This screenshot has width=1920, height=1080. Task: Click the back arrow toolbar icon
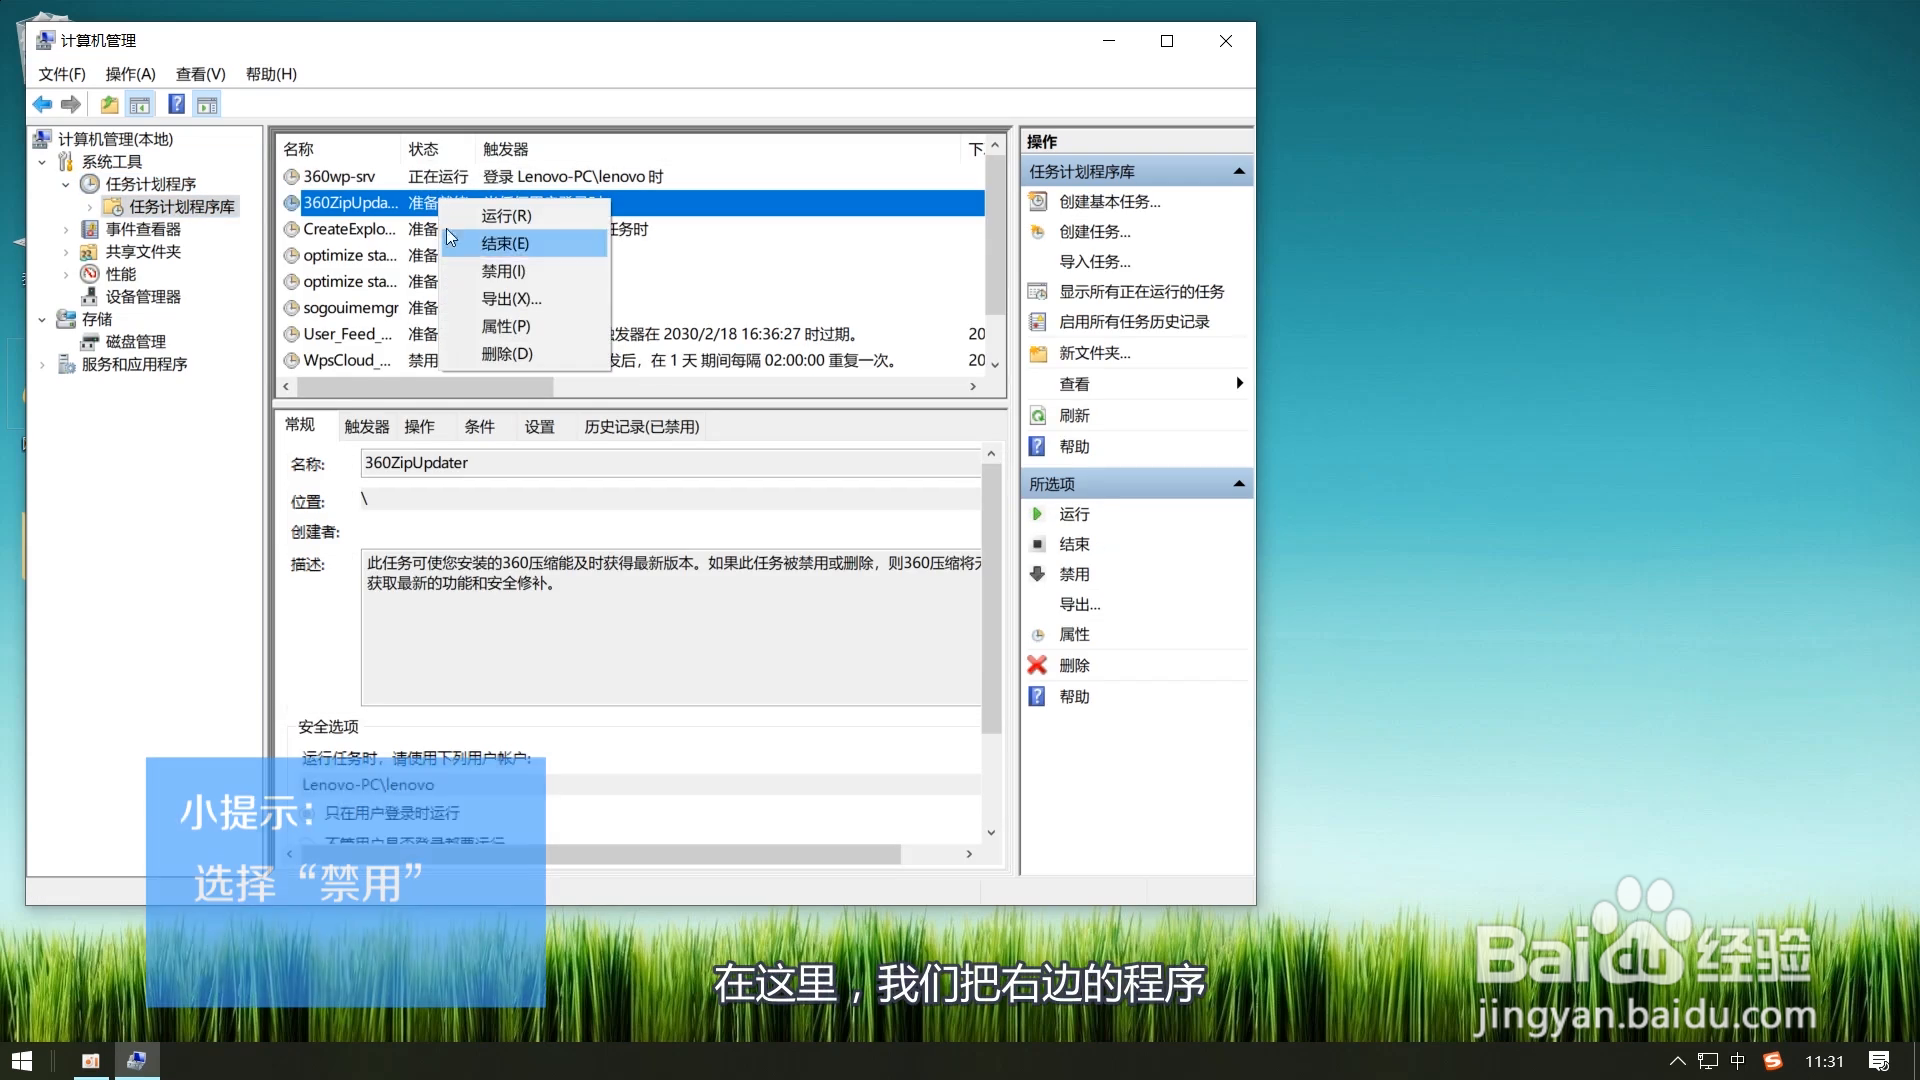(42, 104)
